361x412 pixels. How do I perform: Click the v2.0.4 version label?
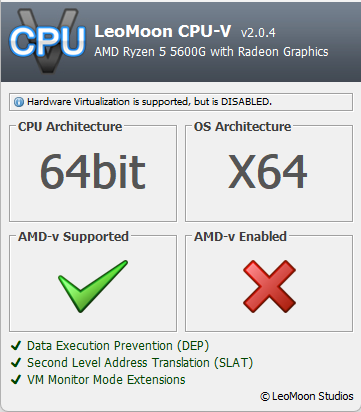258,33
